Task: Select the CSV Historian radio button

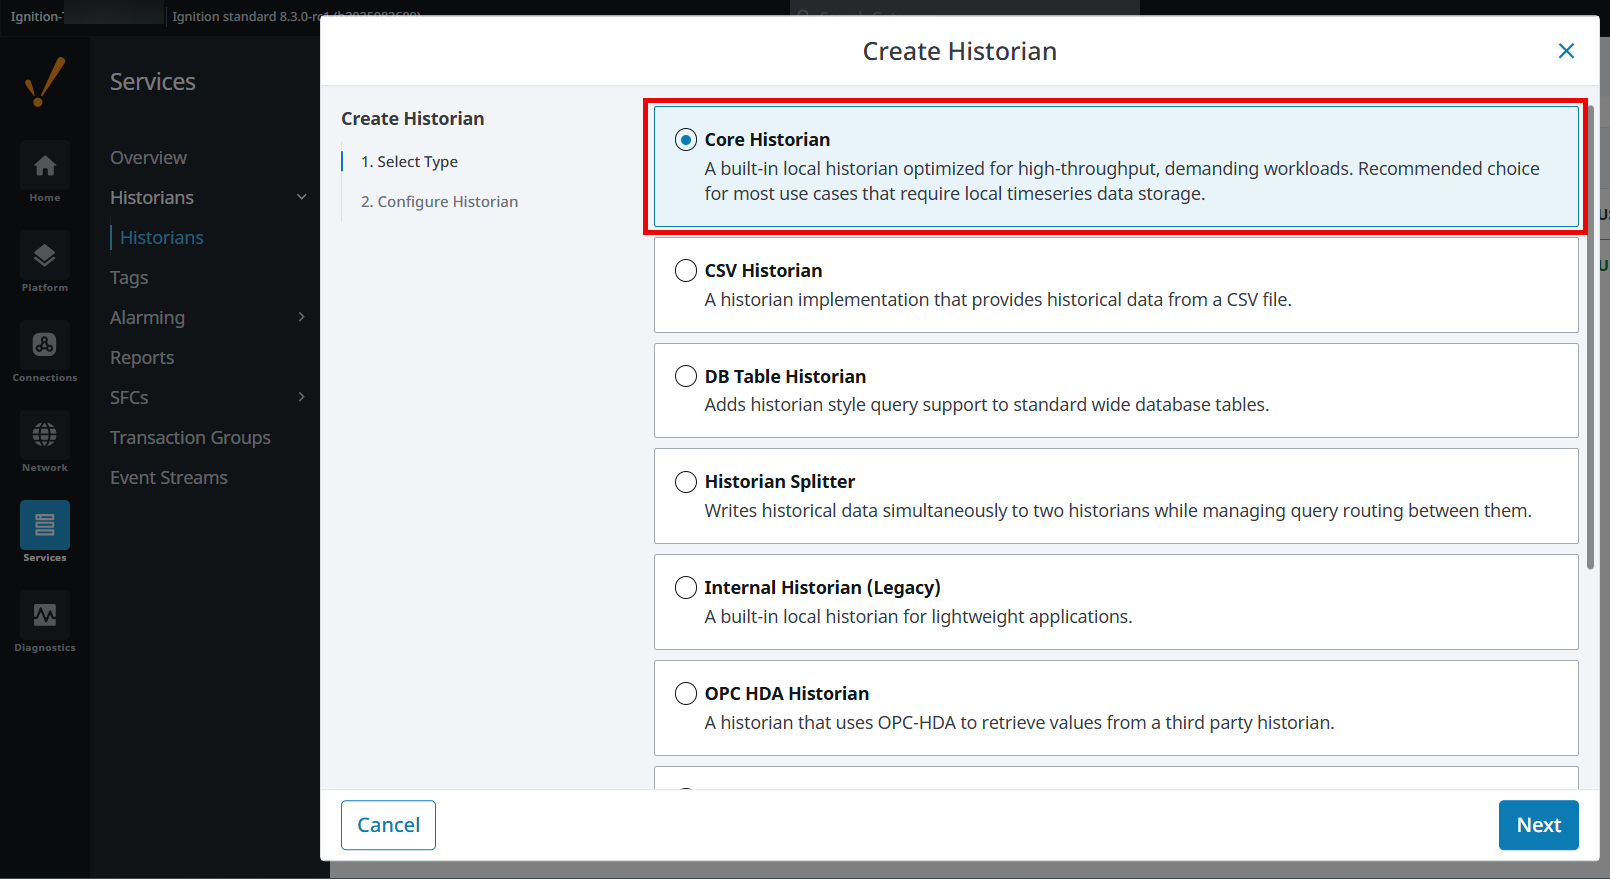Action: (686, 271)
